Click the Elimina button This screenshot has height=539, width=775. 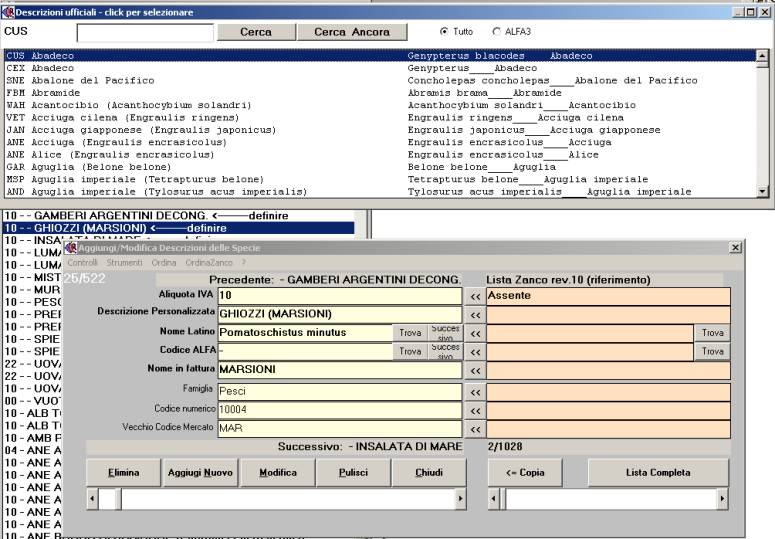pos(124,473)
